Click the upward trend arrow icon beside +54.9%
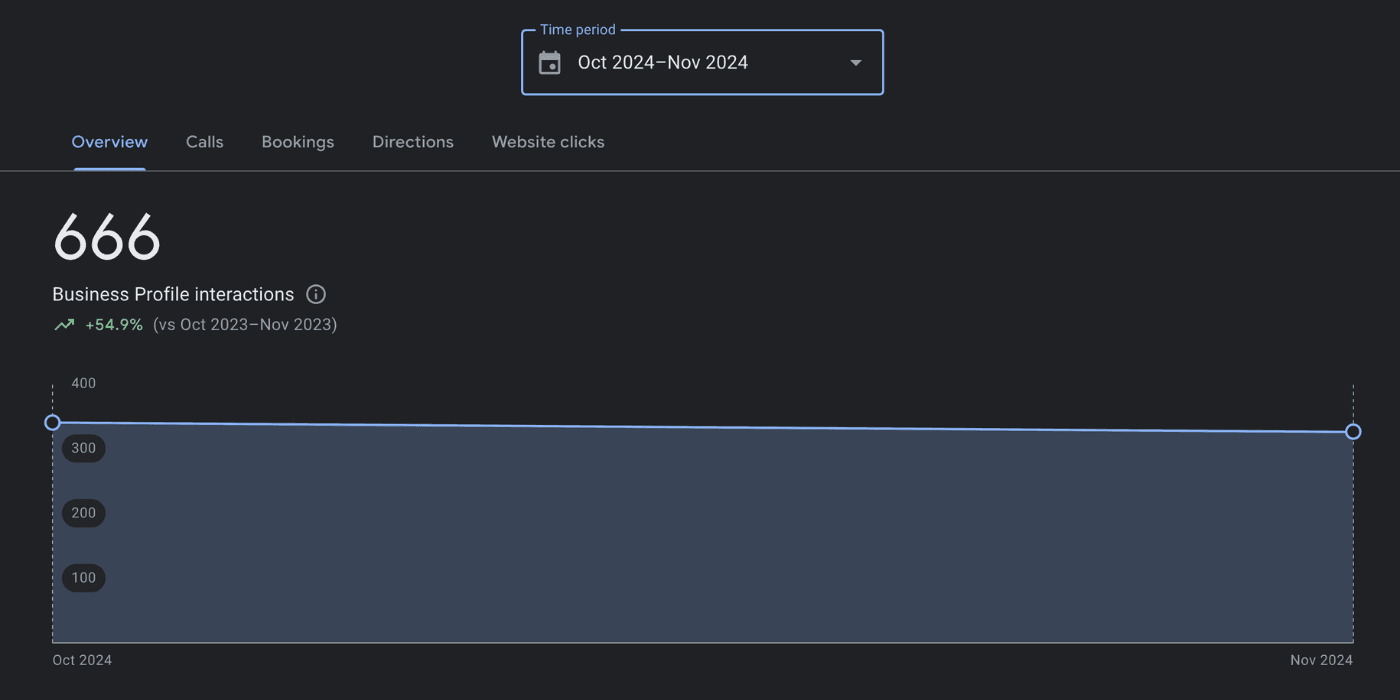 click(64, 324)
